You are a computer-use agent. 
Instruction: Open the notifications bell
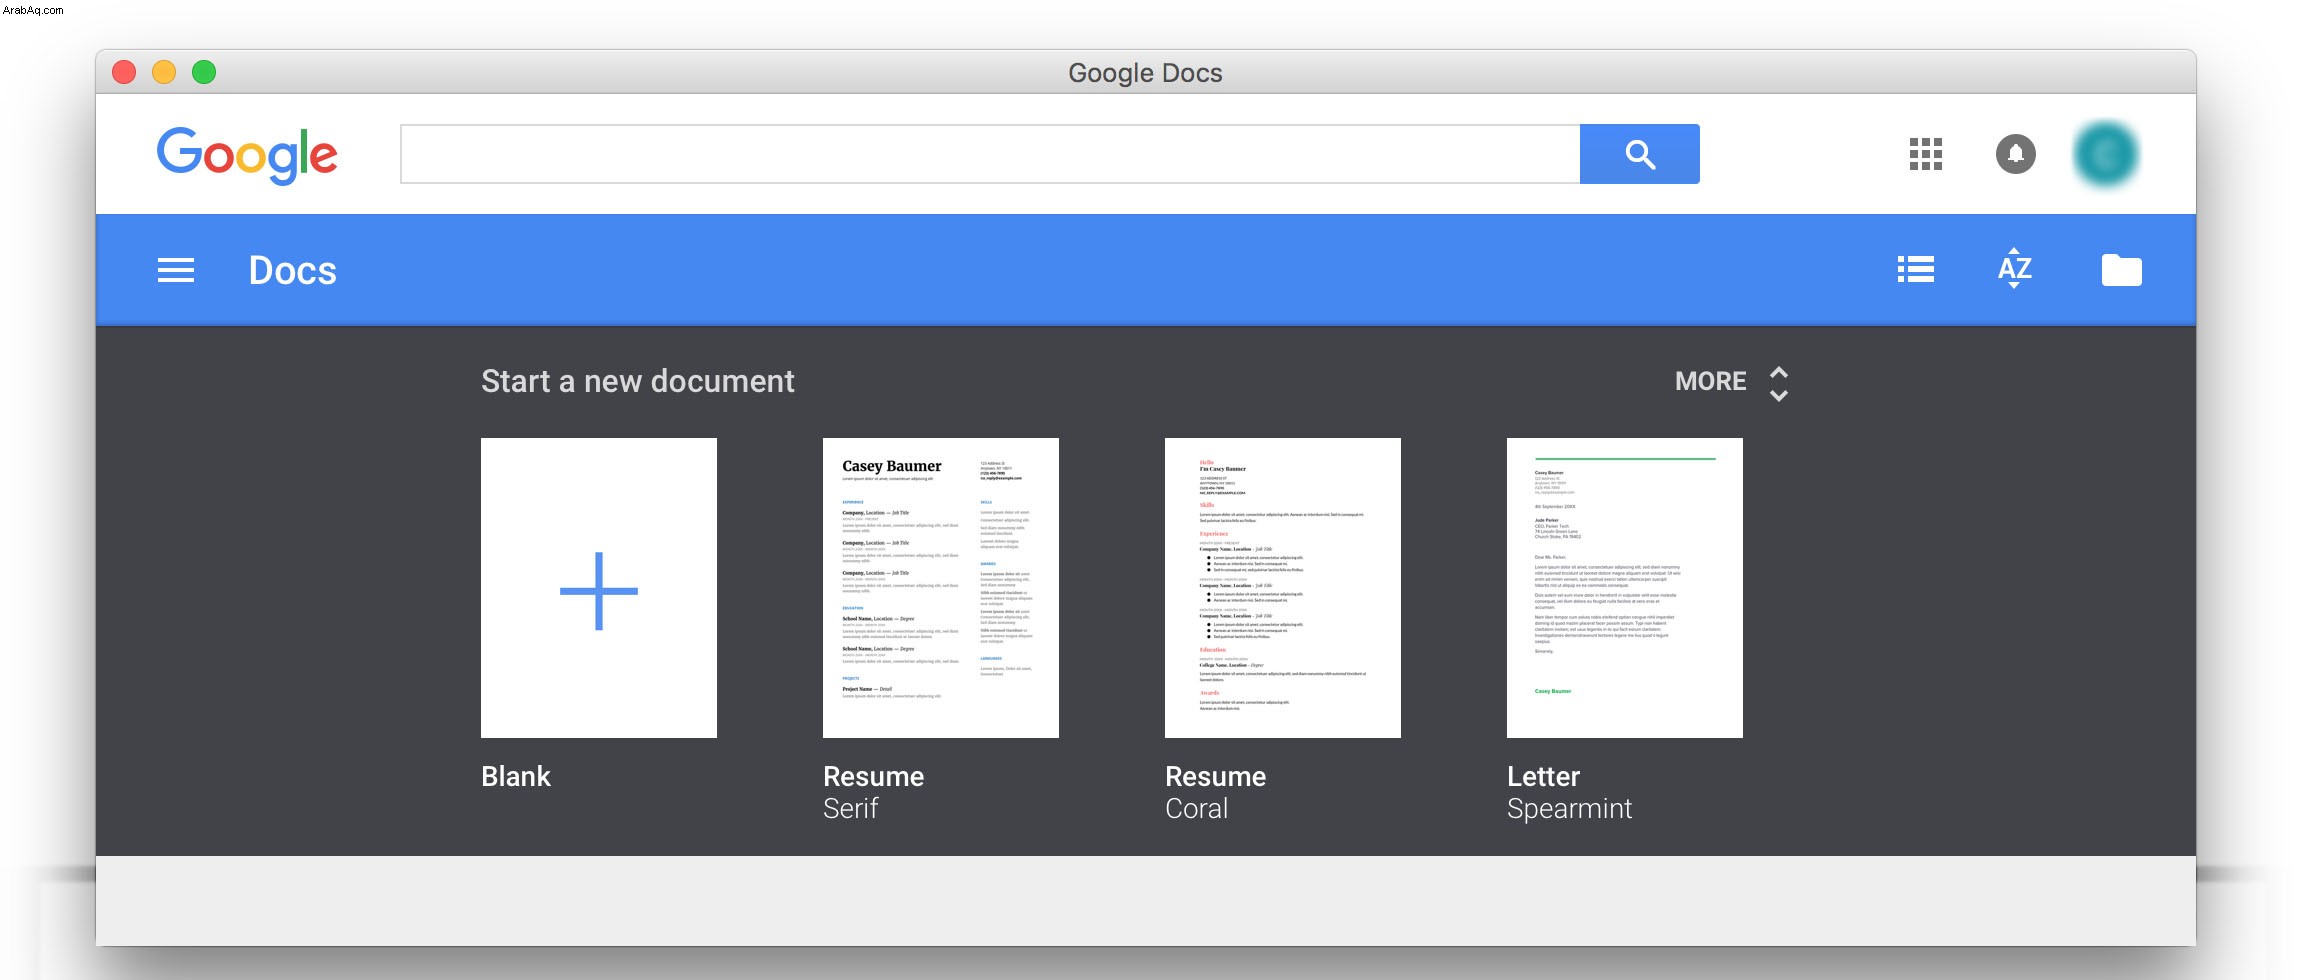[2015, 154]
